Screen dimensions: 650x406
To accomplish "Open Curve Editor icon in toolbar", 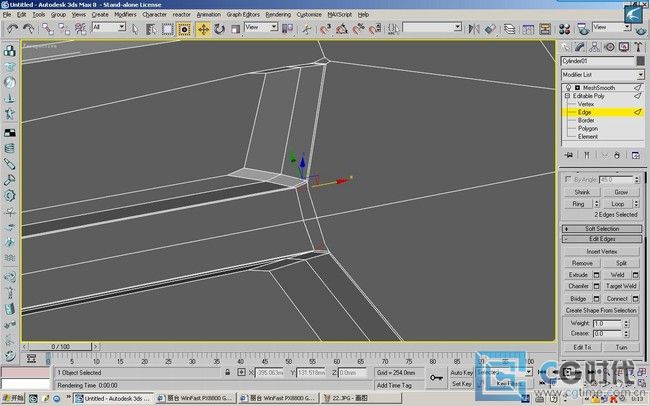I will [x=528, y=29].
